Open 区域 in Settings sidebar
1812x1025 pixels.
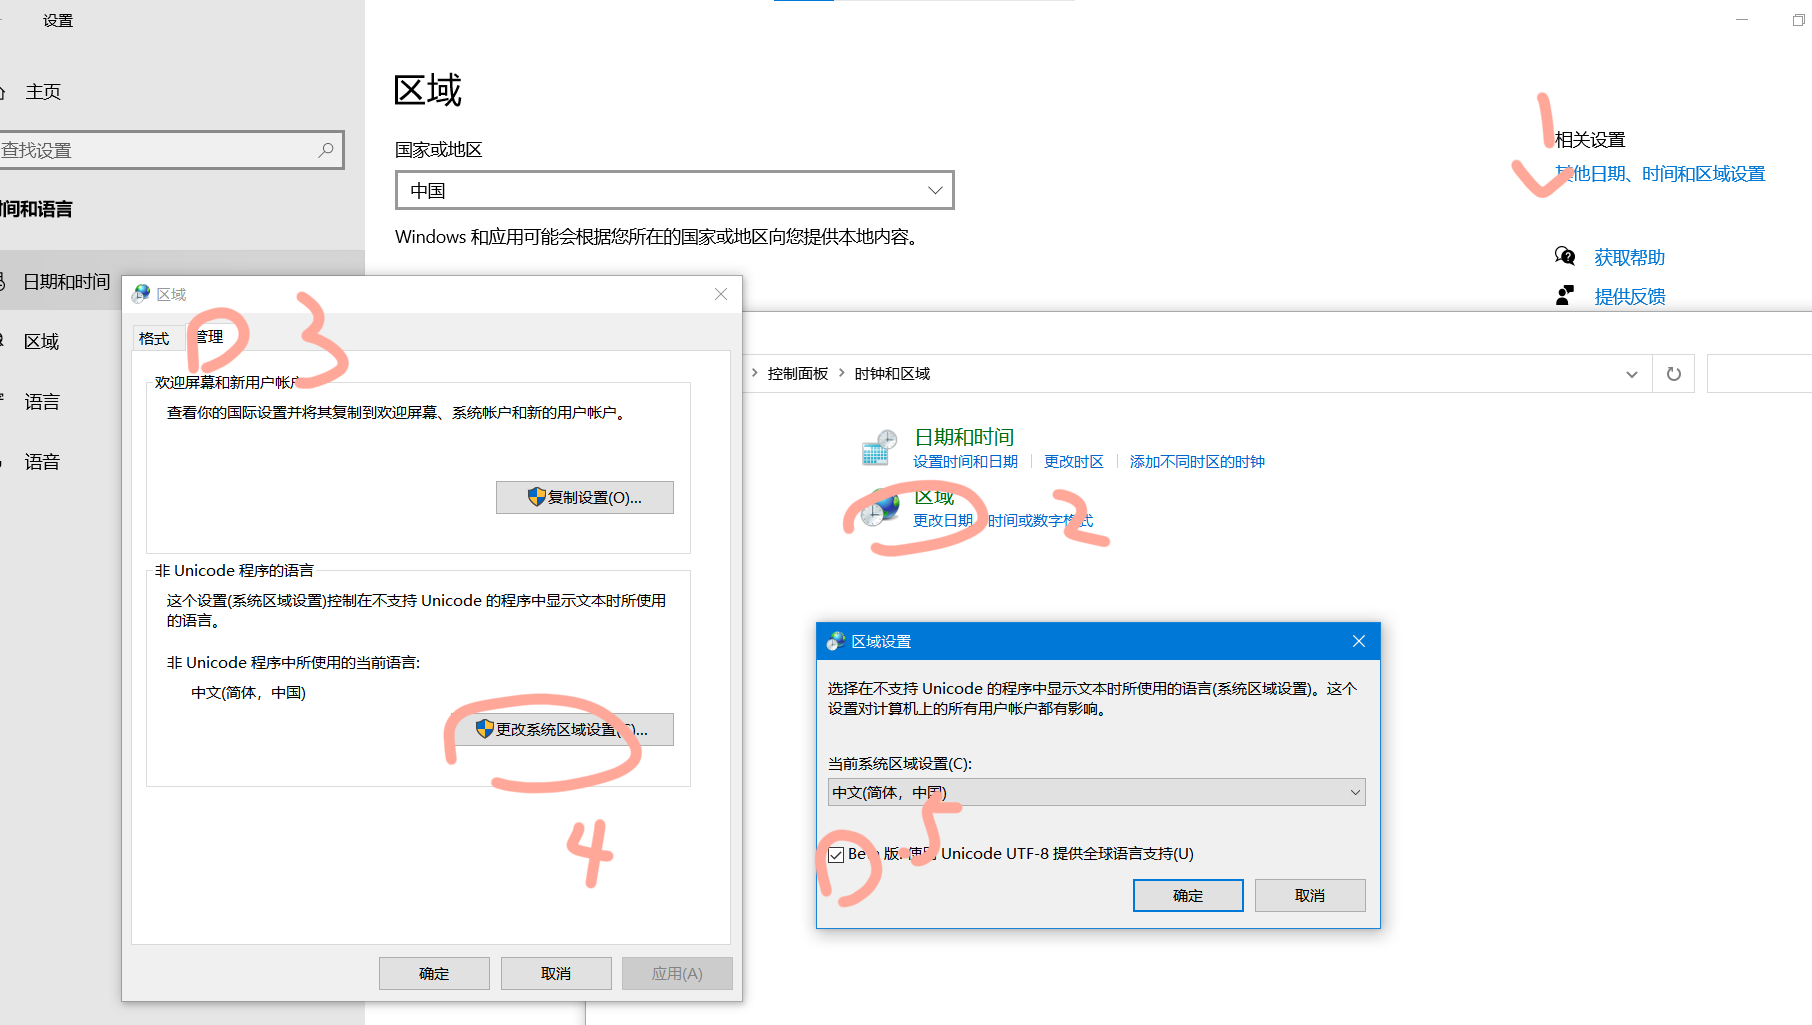click(x=42, y=342)
